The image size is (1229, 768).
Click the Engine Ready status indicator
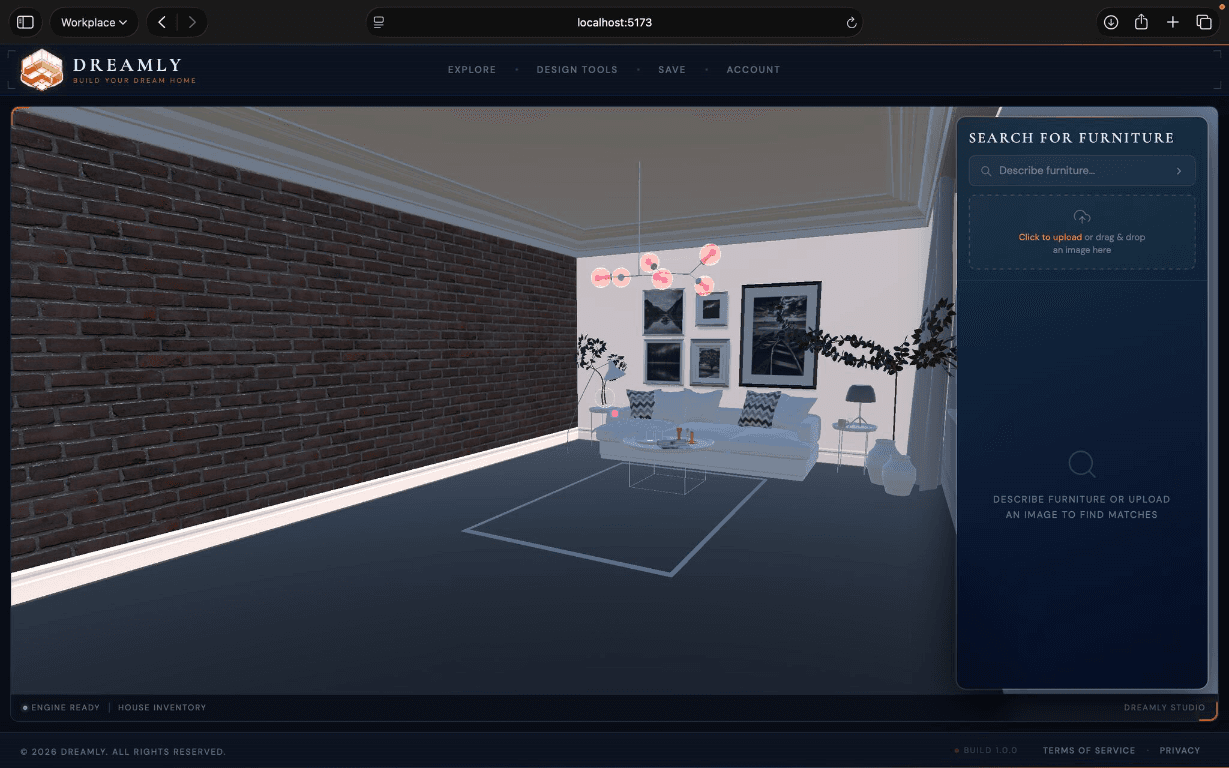point(61,707)
